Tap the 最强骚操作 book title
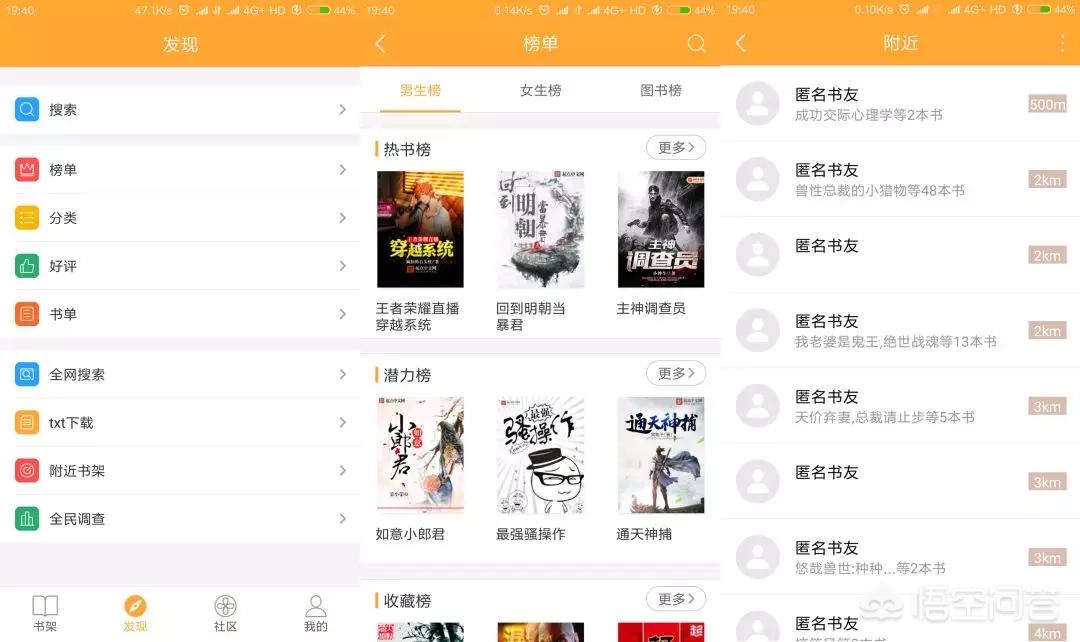 pyautogui.click(x=531, y=534)
